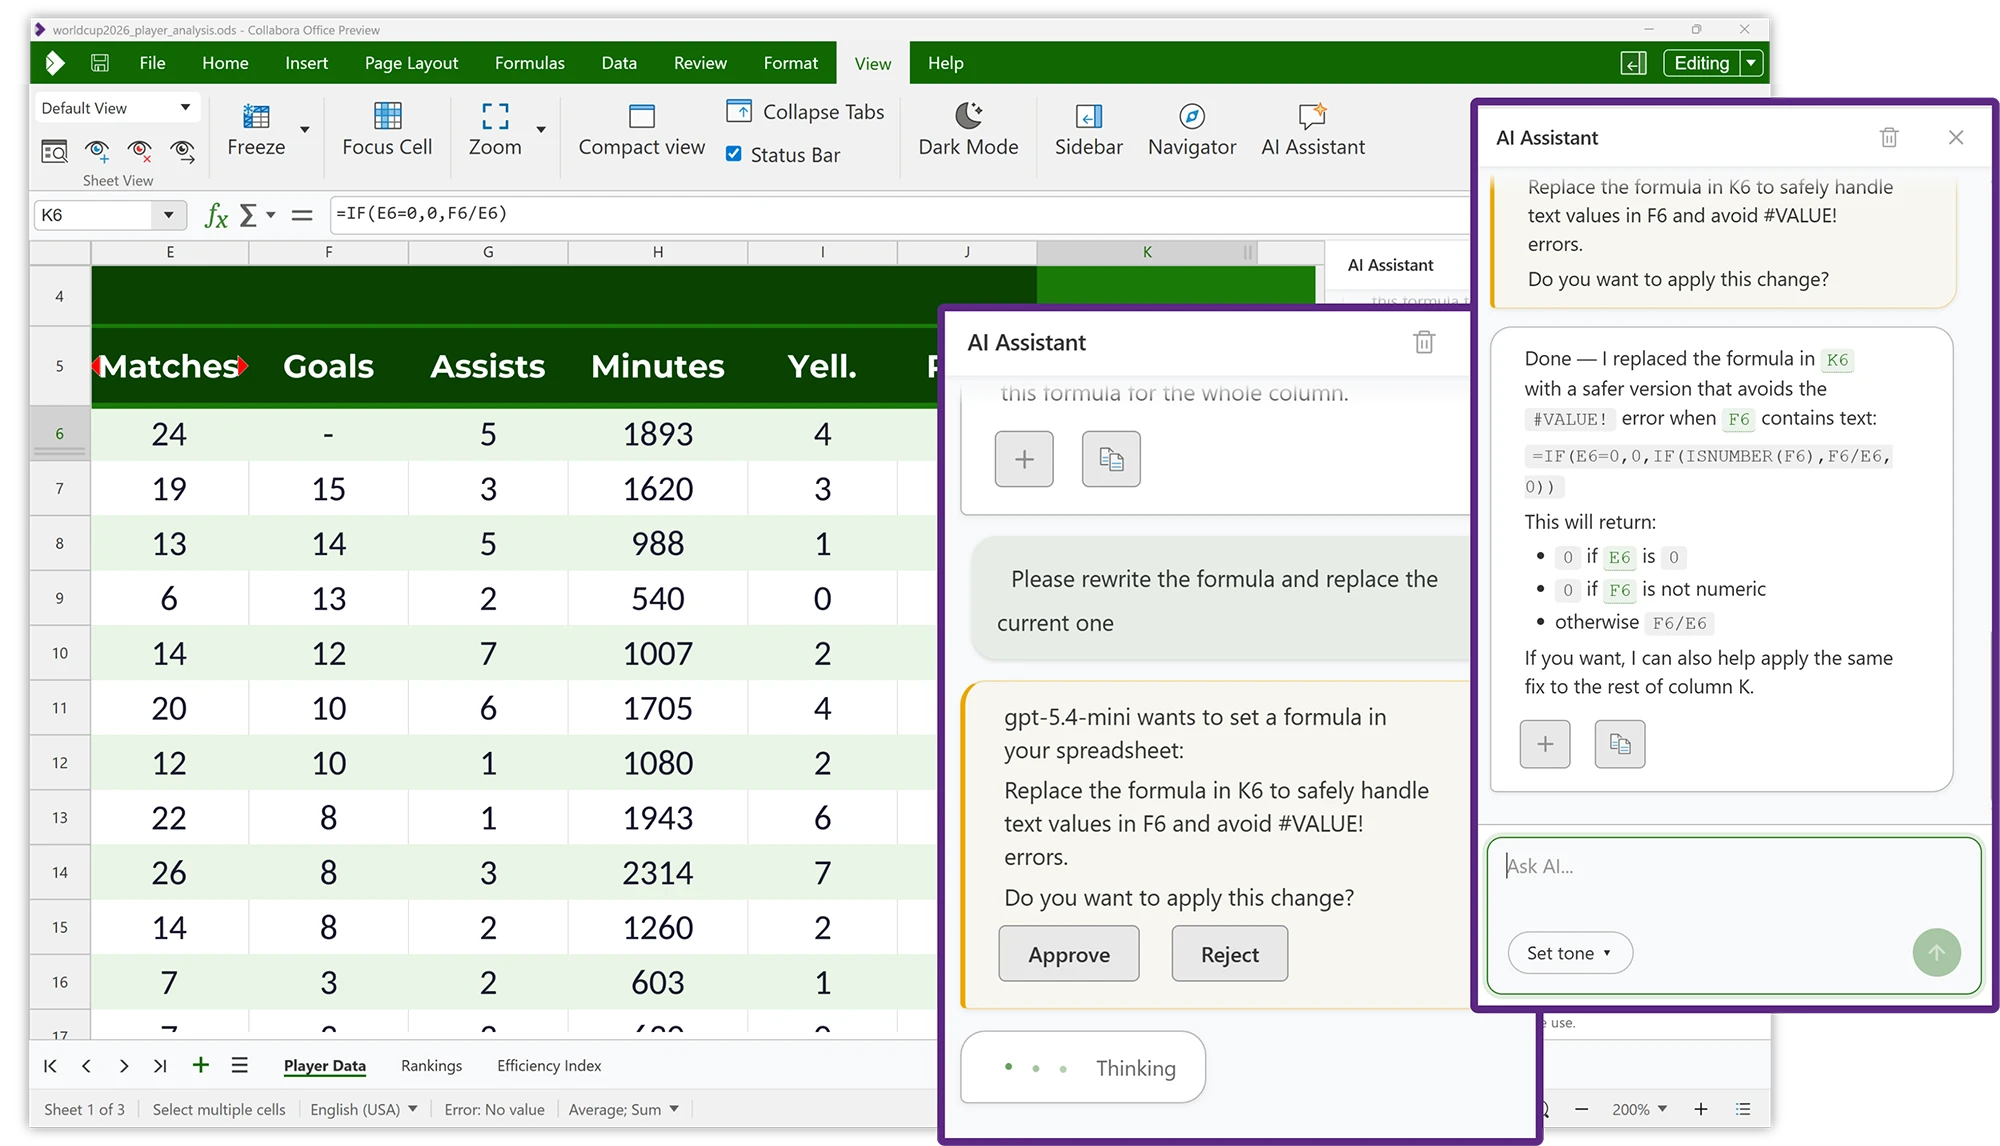Open the Data tab

[x=619, y=63]
